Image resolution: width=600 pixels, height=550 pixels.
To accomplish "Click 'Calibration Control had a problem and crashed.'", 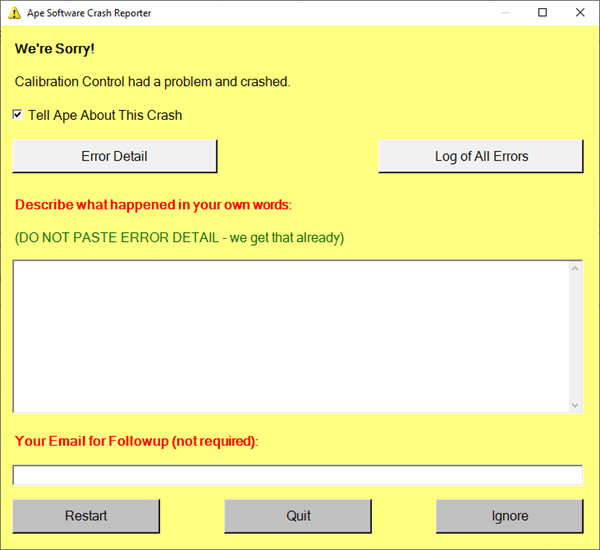I will 153,82.
